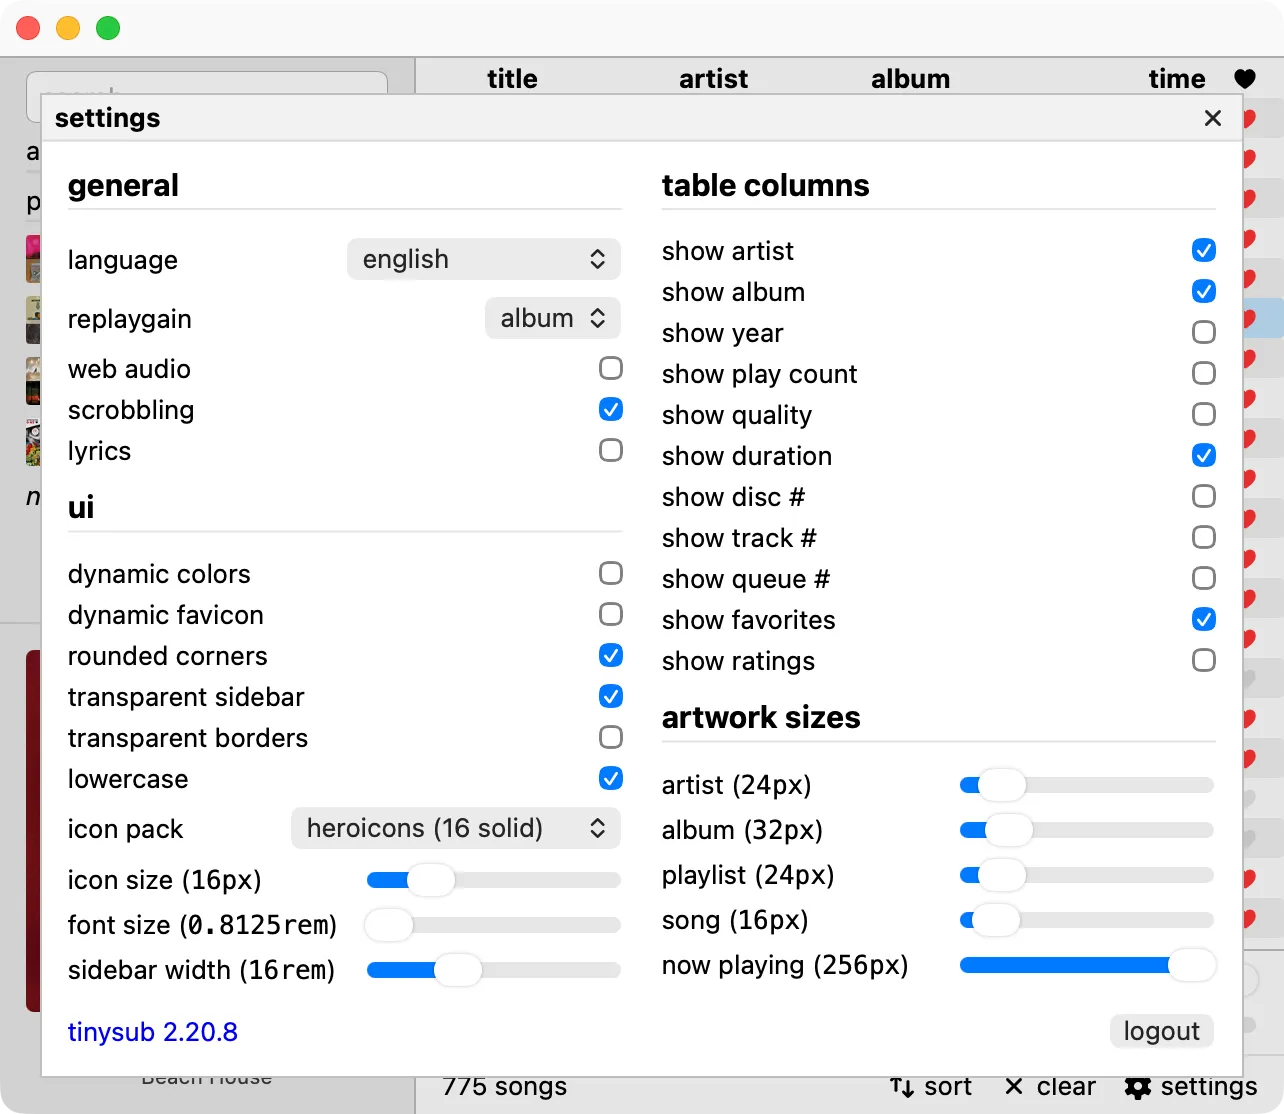Uncheck rounded corners

pos(611,655)
